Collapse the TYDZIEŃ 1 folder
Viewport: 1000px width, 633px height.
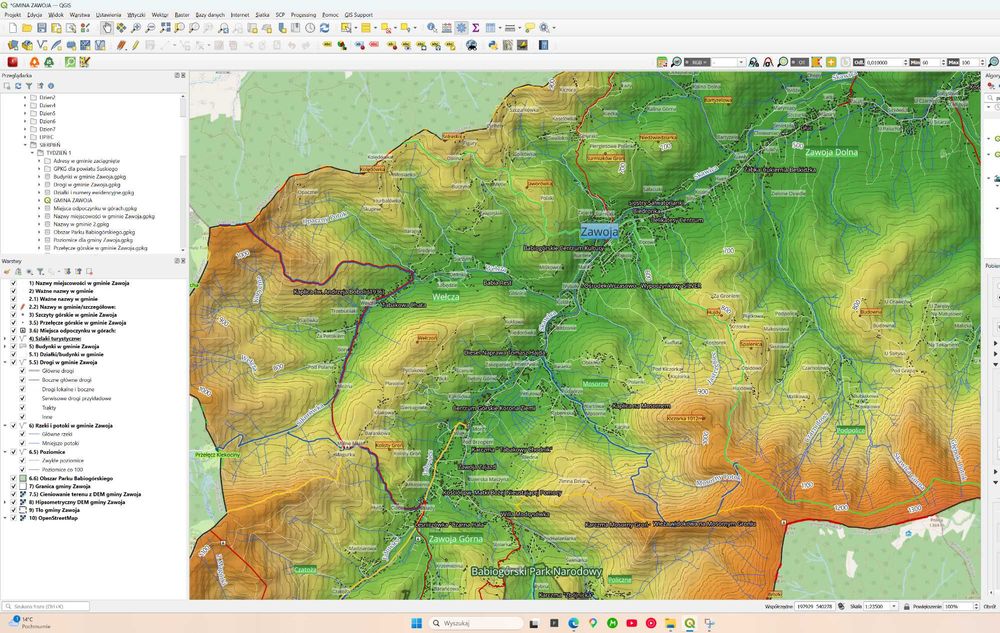[x=33, y=153]
